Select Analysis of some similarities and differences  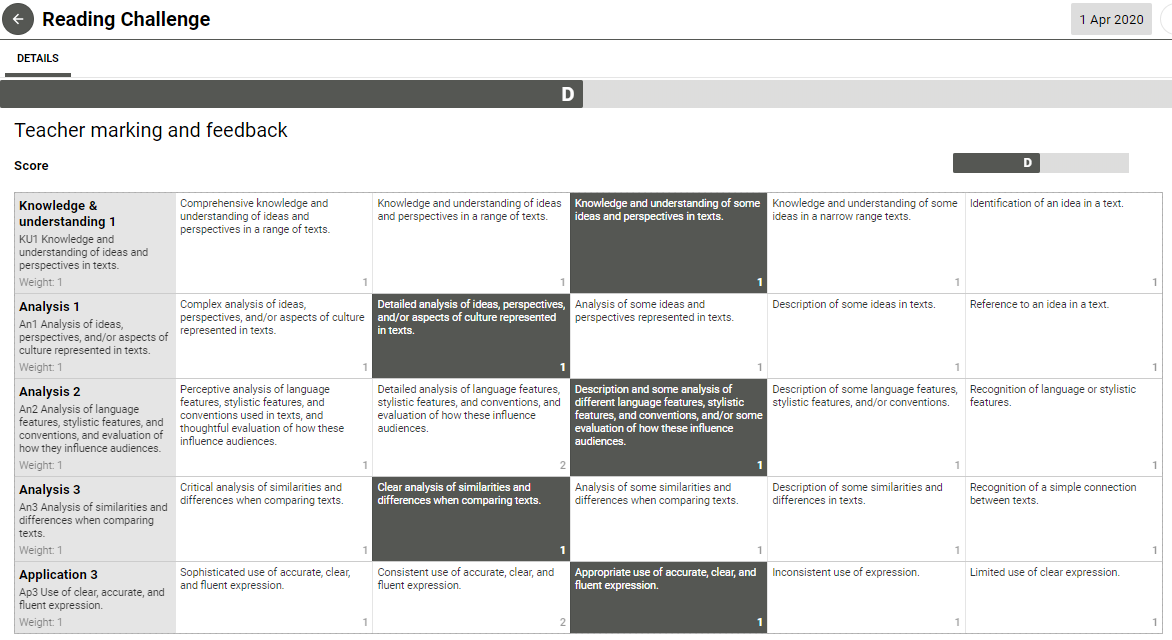coord(667,519)
